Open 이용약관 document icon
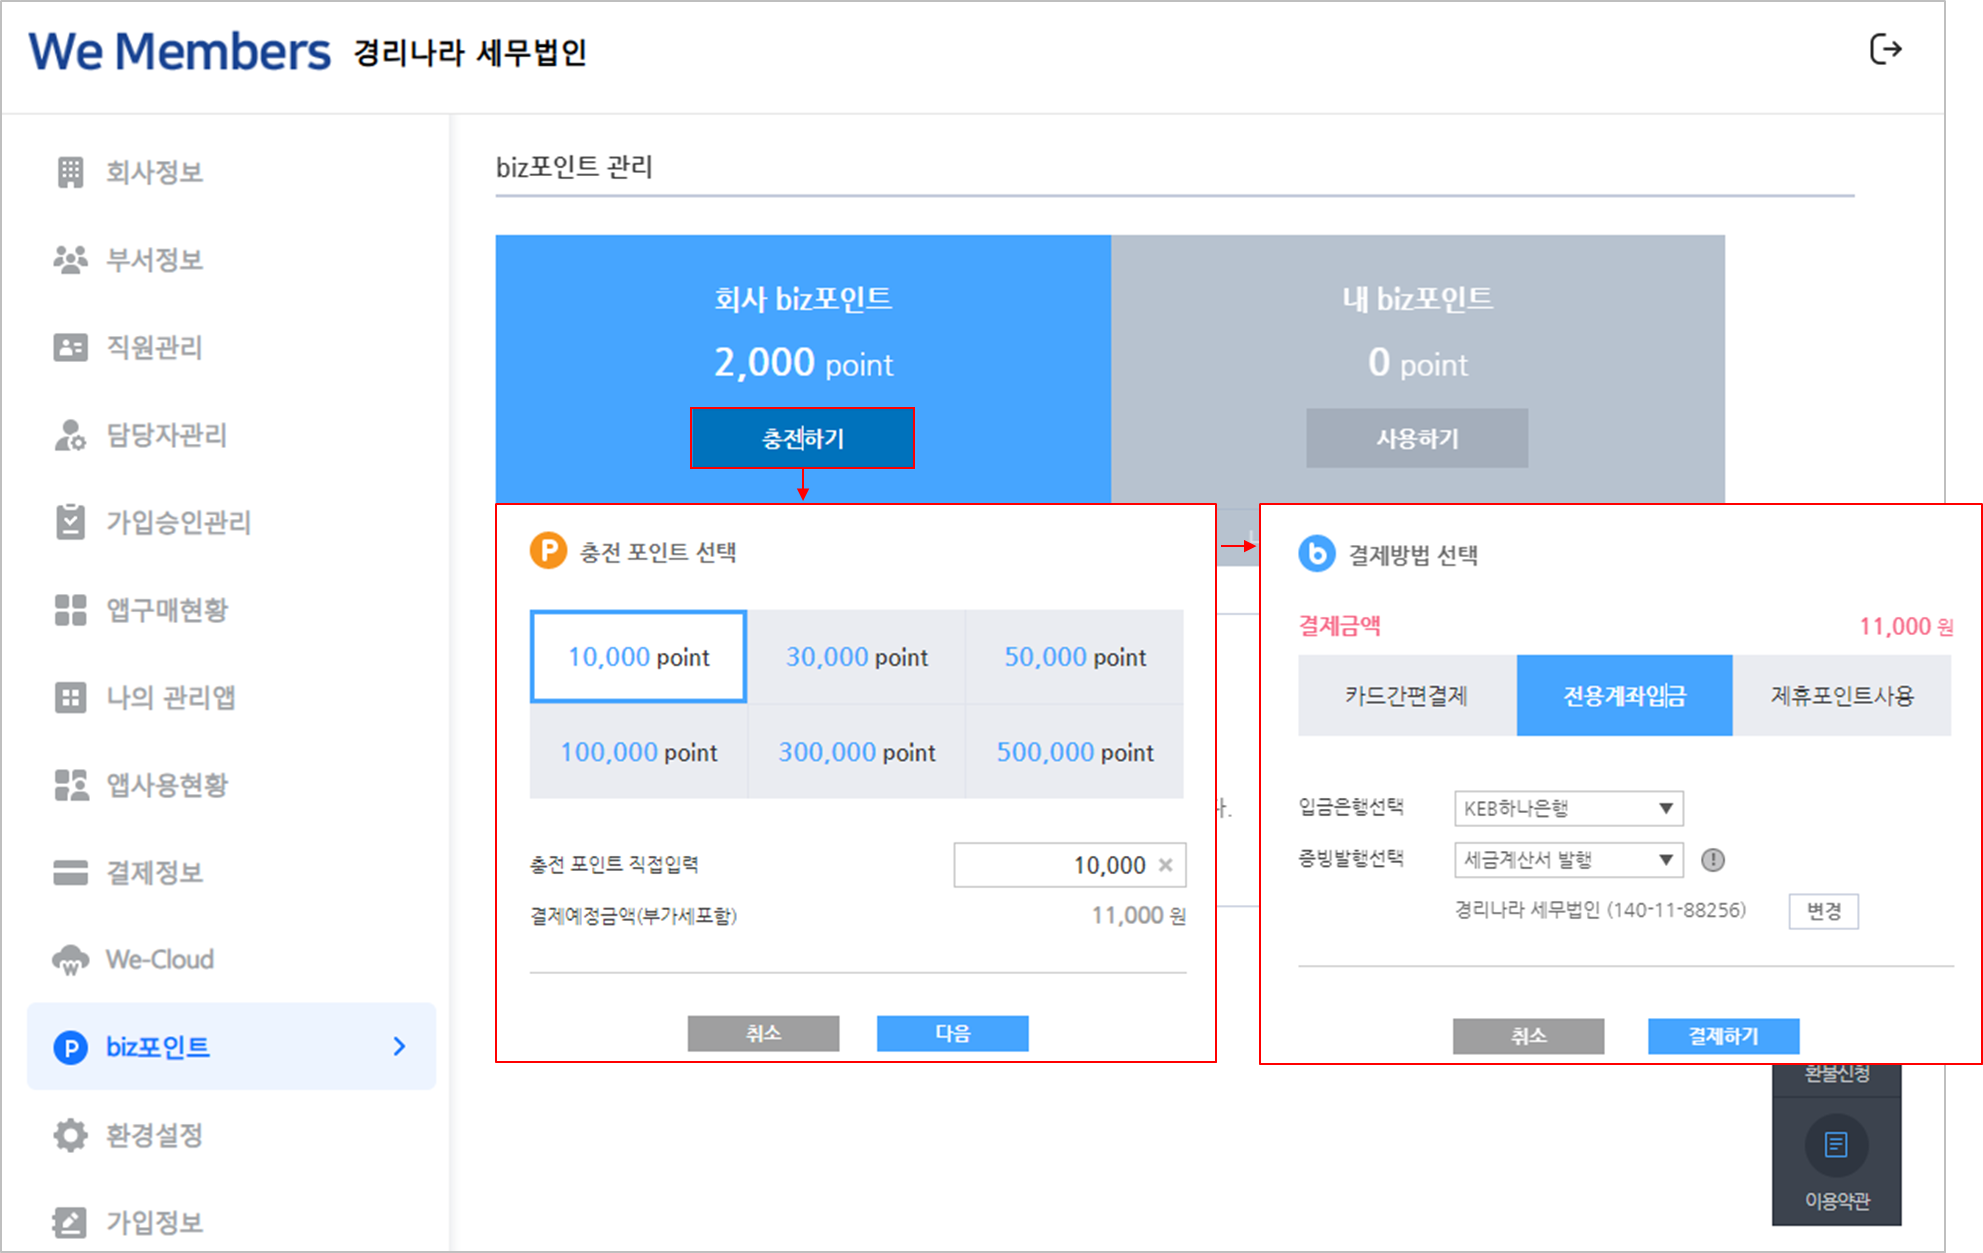 coord(1836,1145)
